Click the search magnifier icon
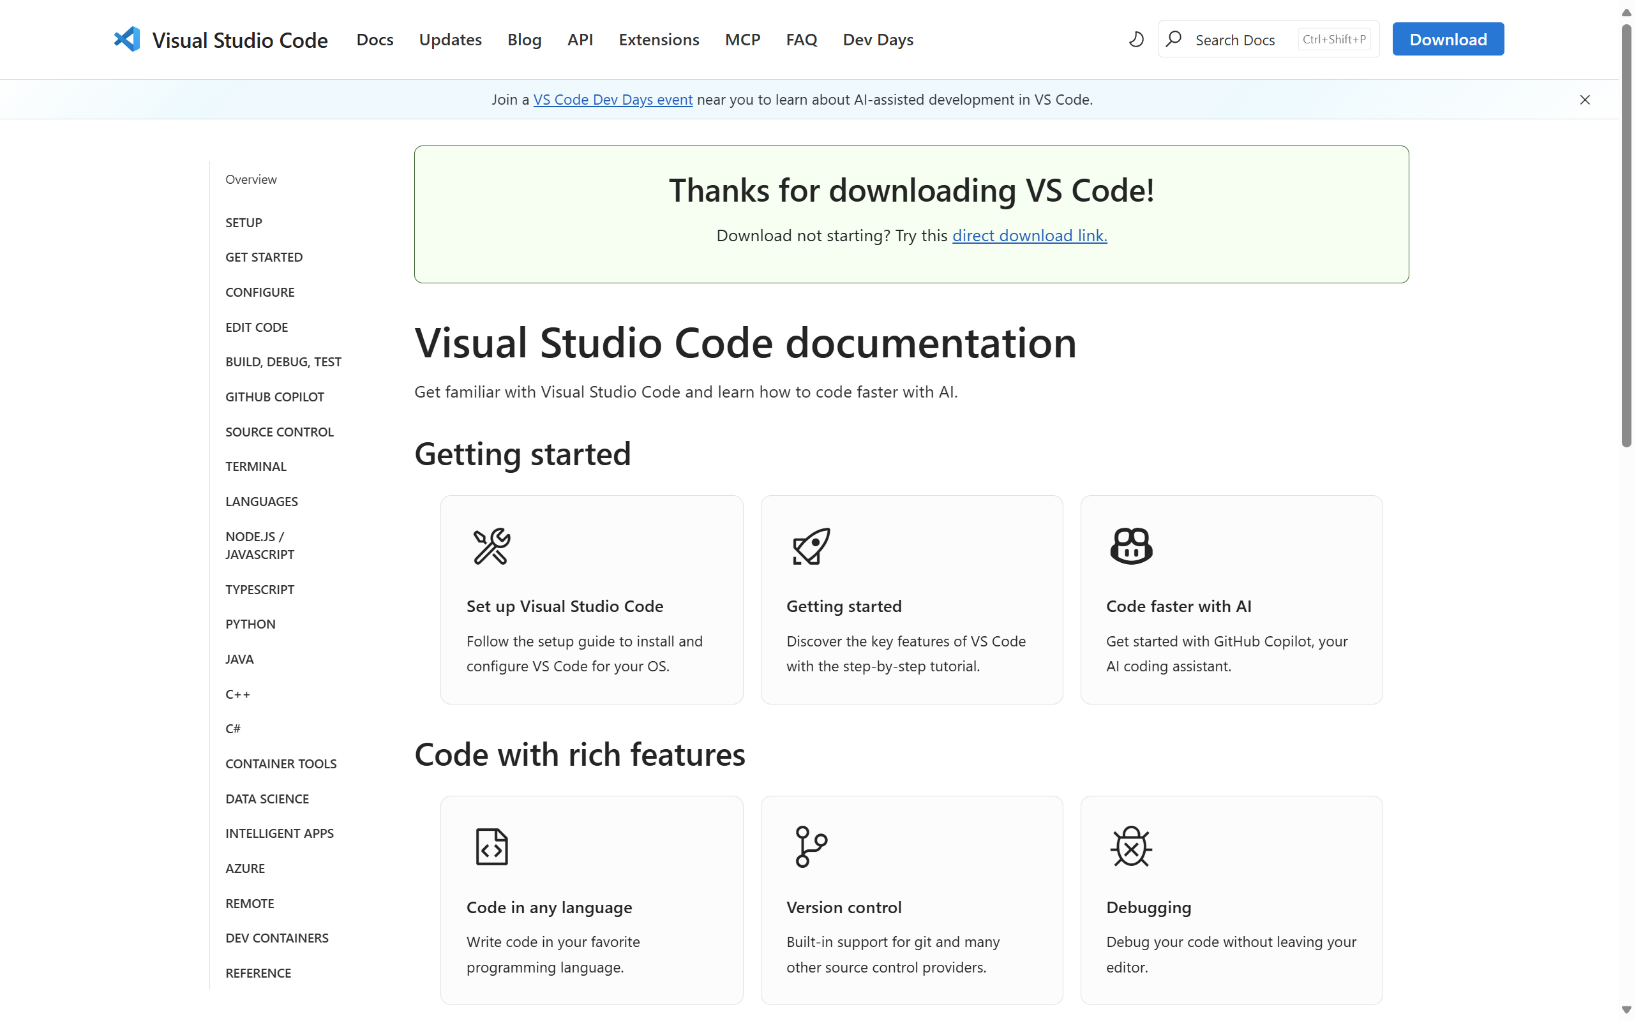The width and height of the screenshot is (1634, 1021). (x=1174, y=39)
